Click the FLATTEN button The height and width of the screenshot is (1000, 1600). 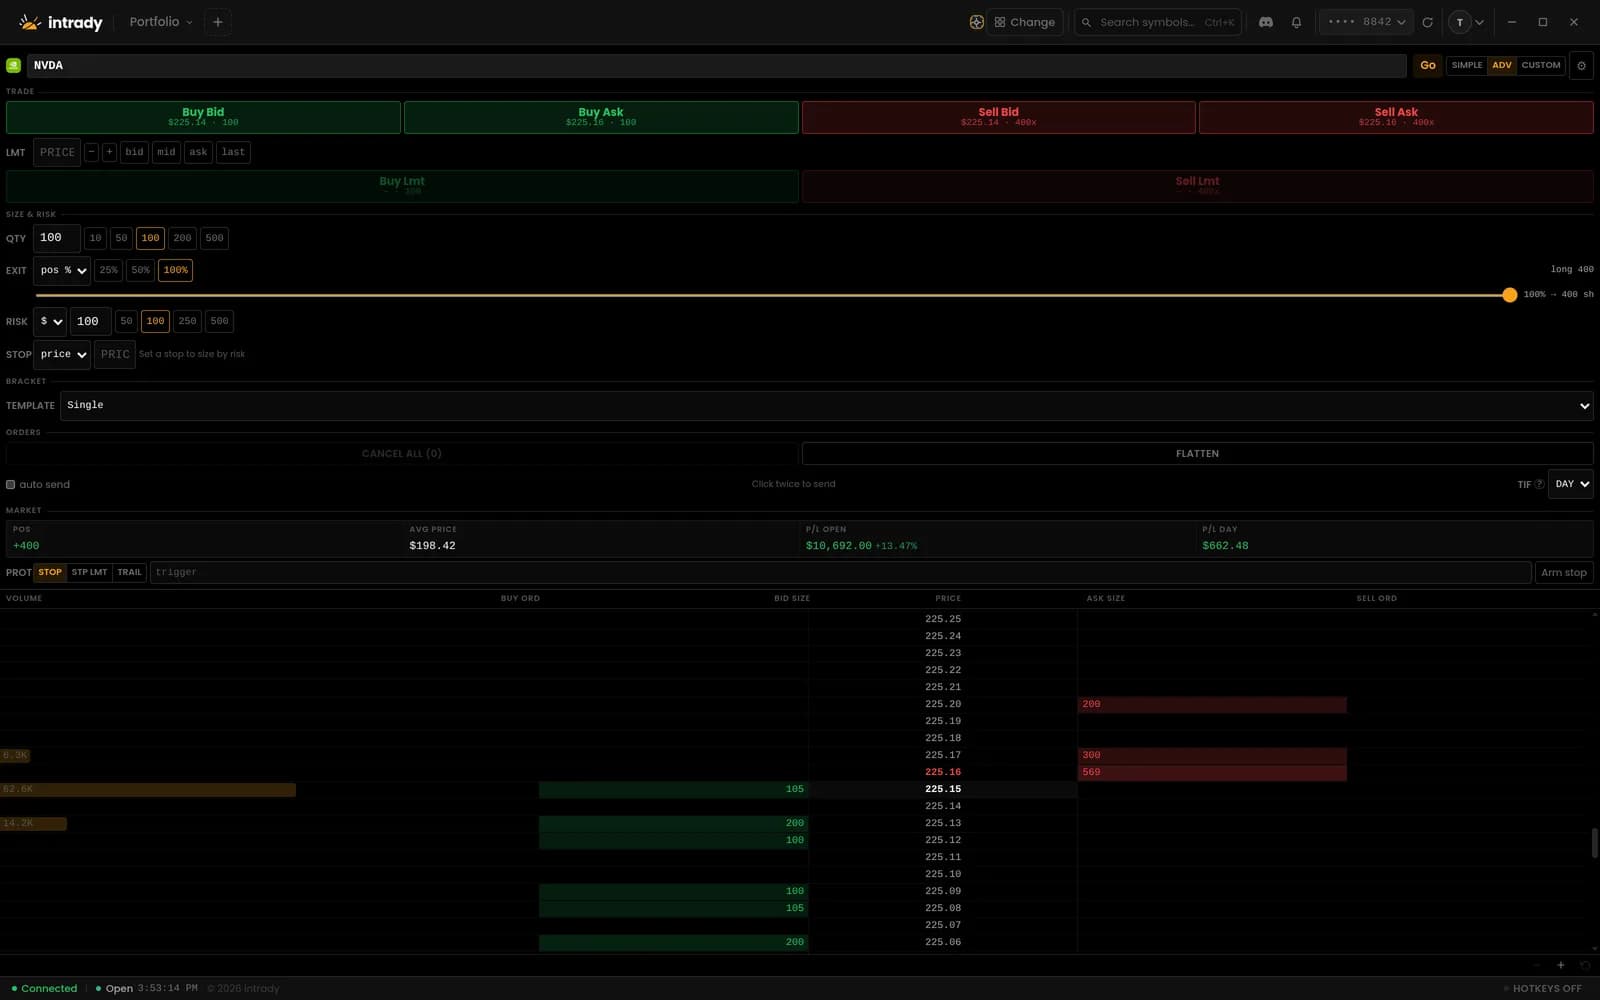[1197, 454]
